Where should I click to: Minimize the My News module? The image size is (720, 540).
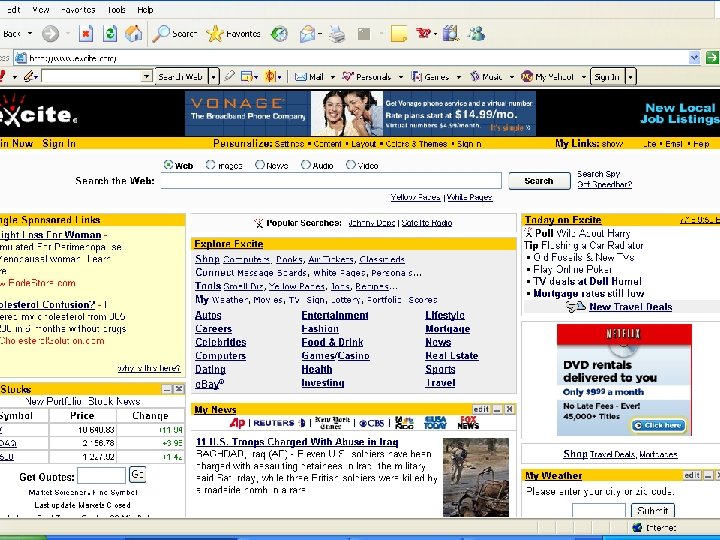click(x=497, y=409)
